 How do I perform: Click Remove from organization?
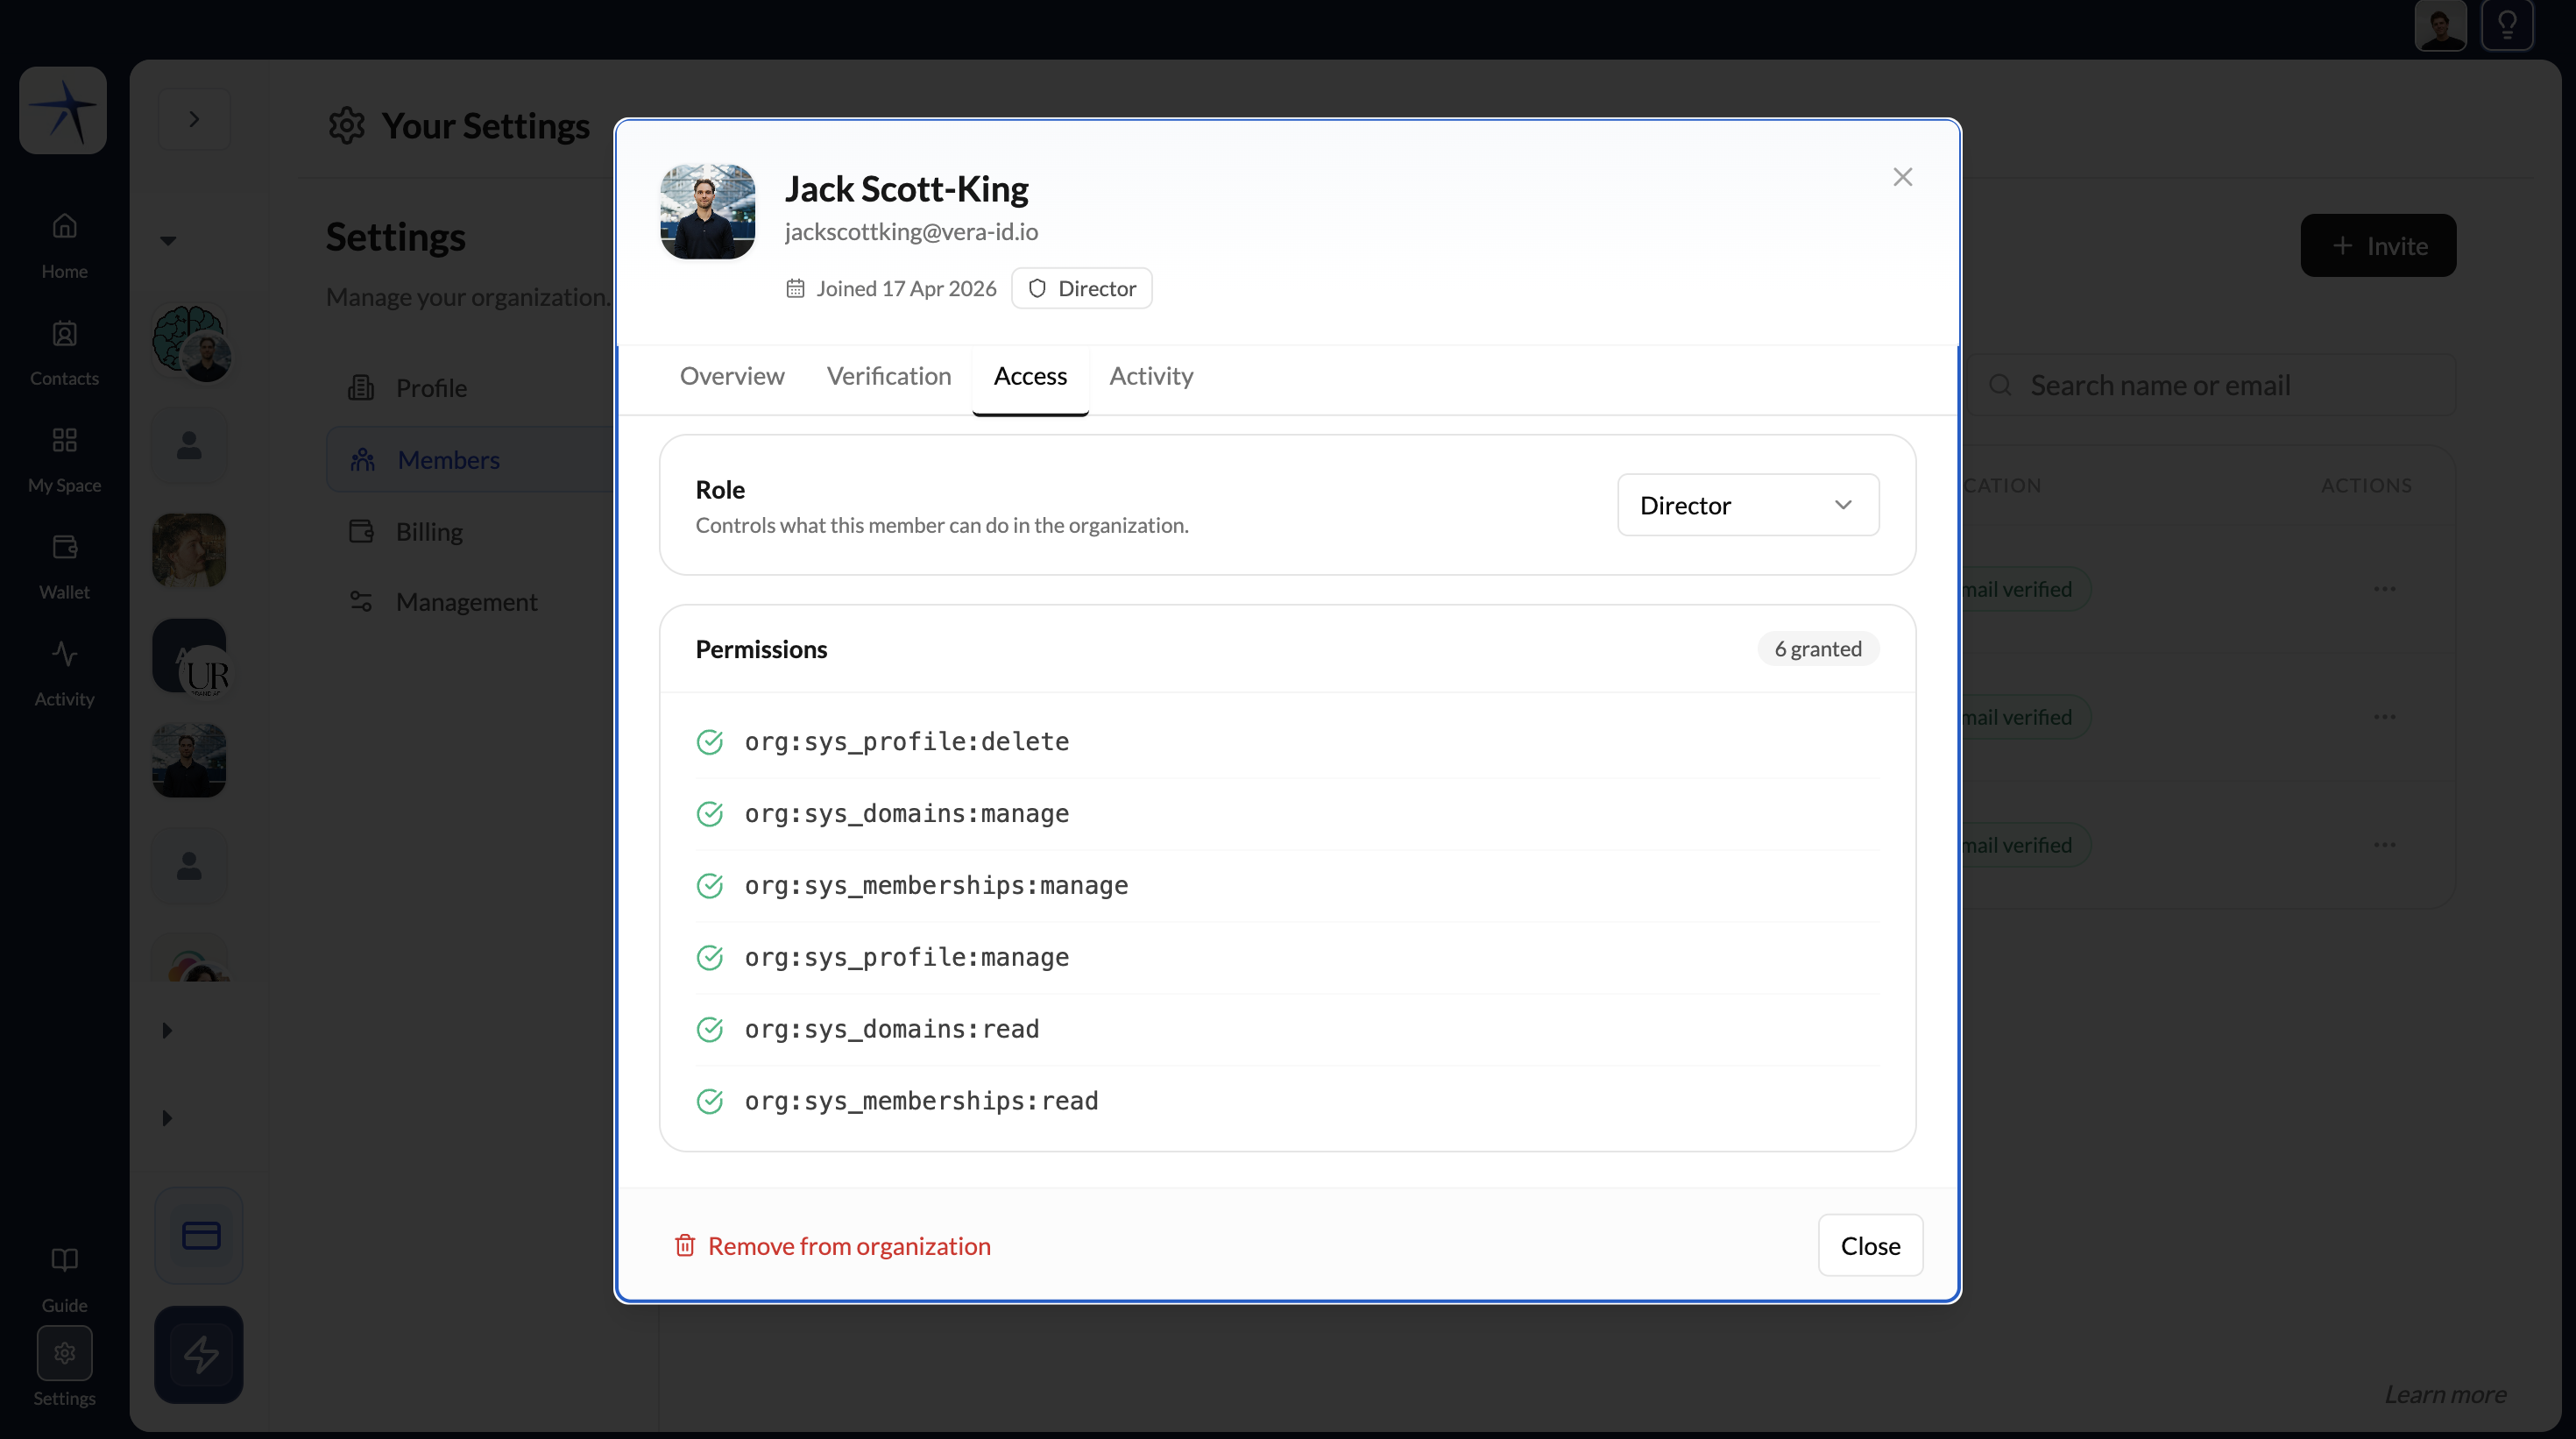pyautogui.click(x=832, y=1245)
